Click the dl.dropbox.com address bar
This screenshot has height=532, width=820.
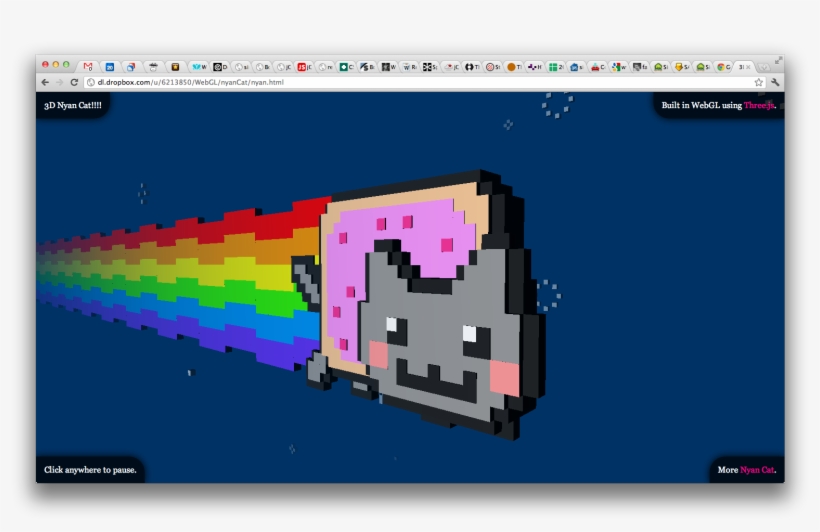point(424,82)
